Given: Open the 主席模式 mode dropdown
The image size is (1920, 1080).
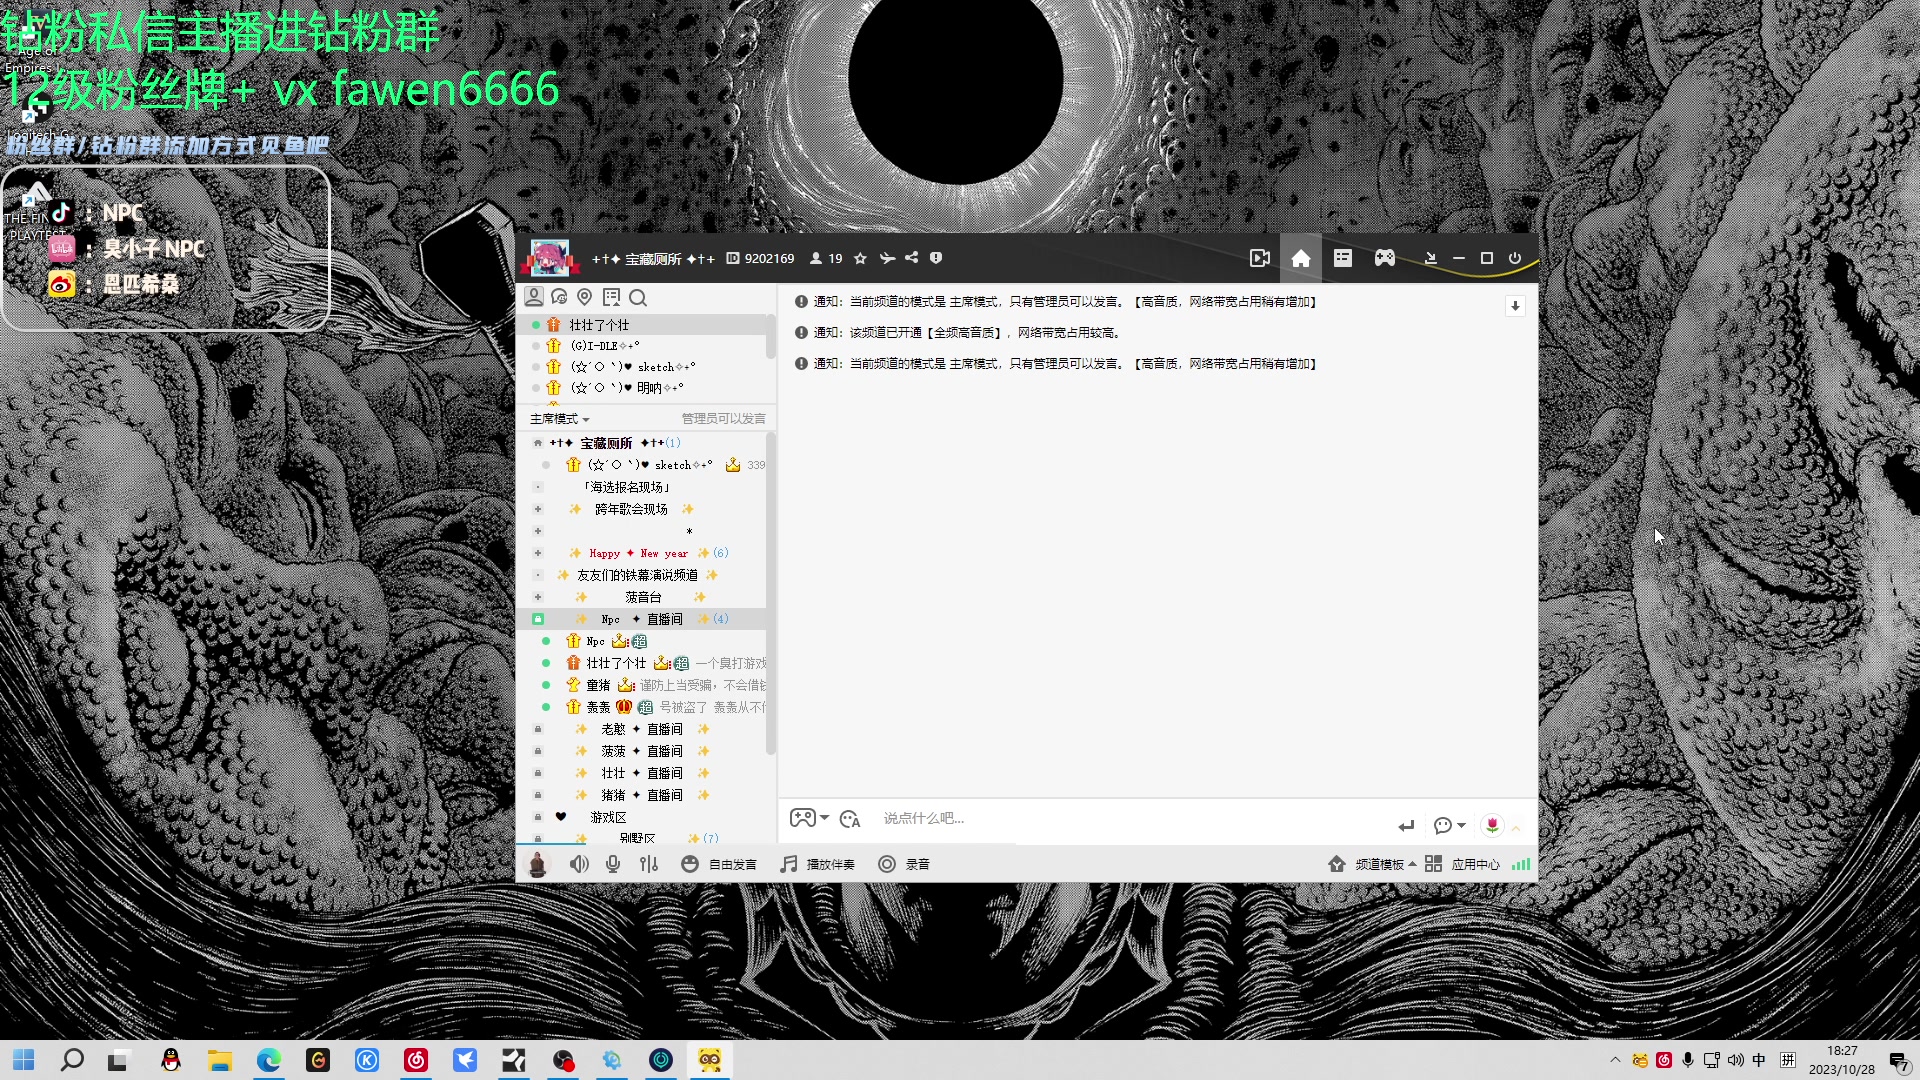Looking at the screenshot, I should [x=560, y=419].
